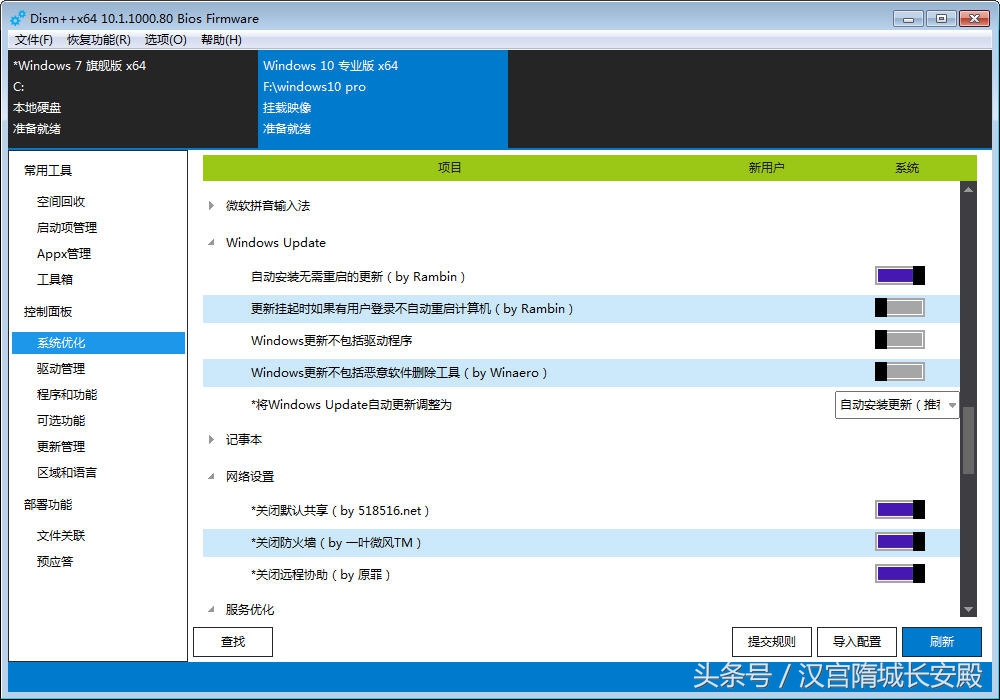Click the 系统 column header
1000x700 pixels.
pos(907,168)
